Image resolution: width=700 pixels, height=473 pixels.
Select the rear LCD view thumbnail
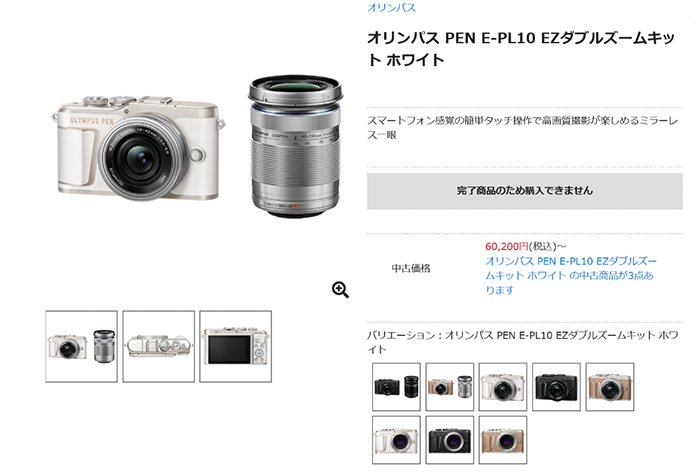[x=236, y=346]
